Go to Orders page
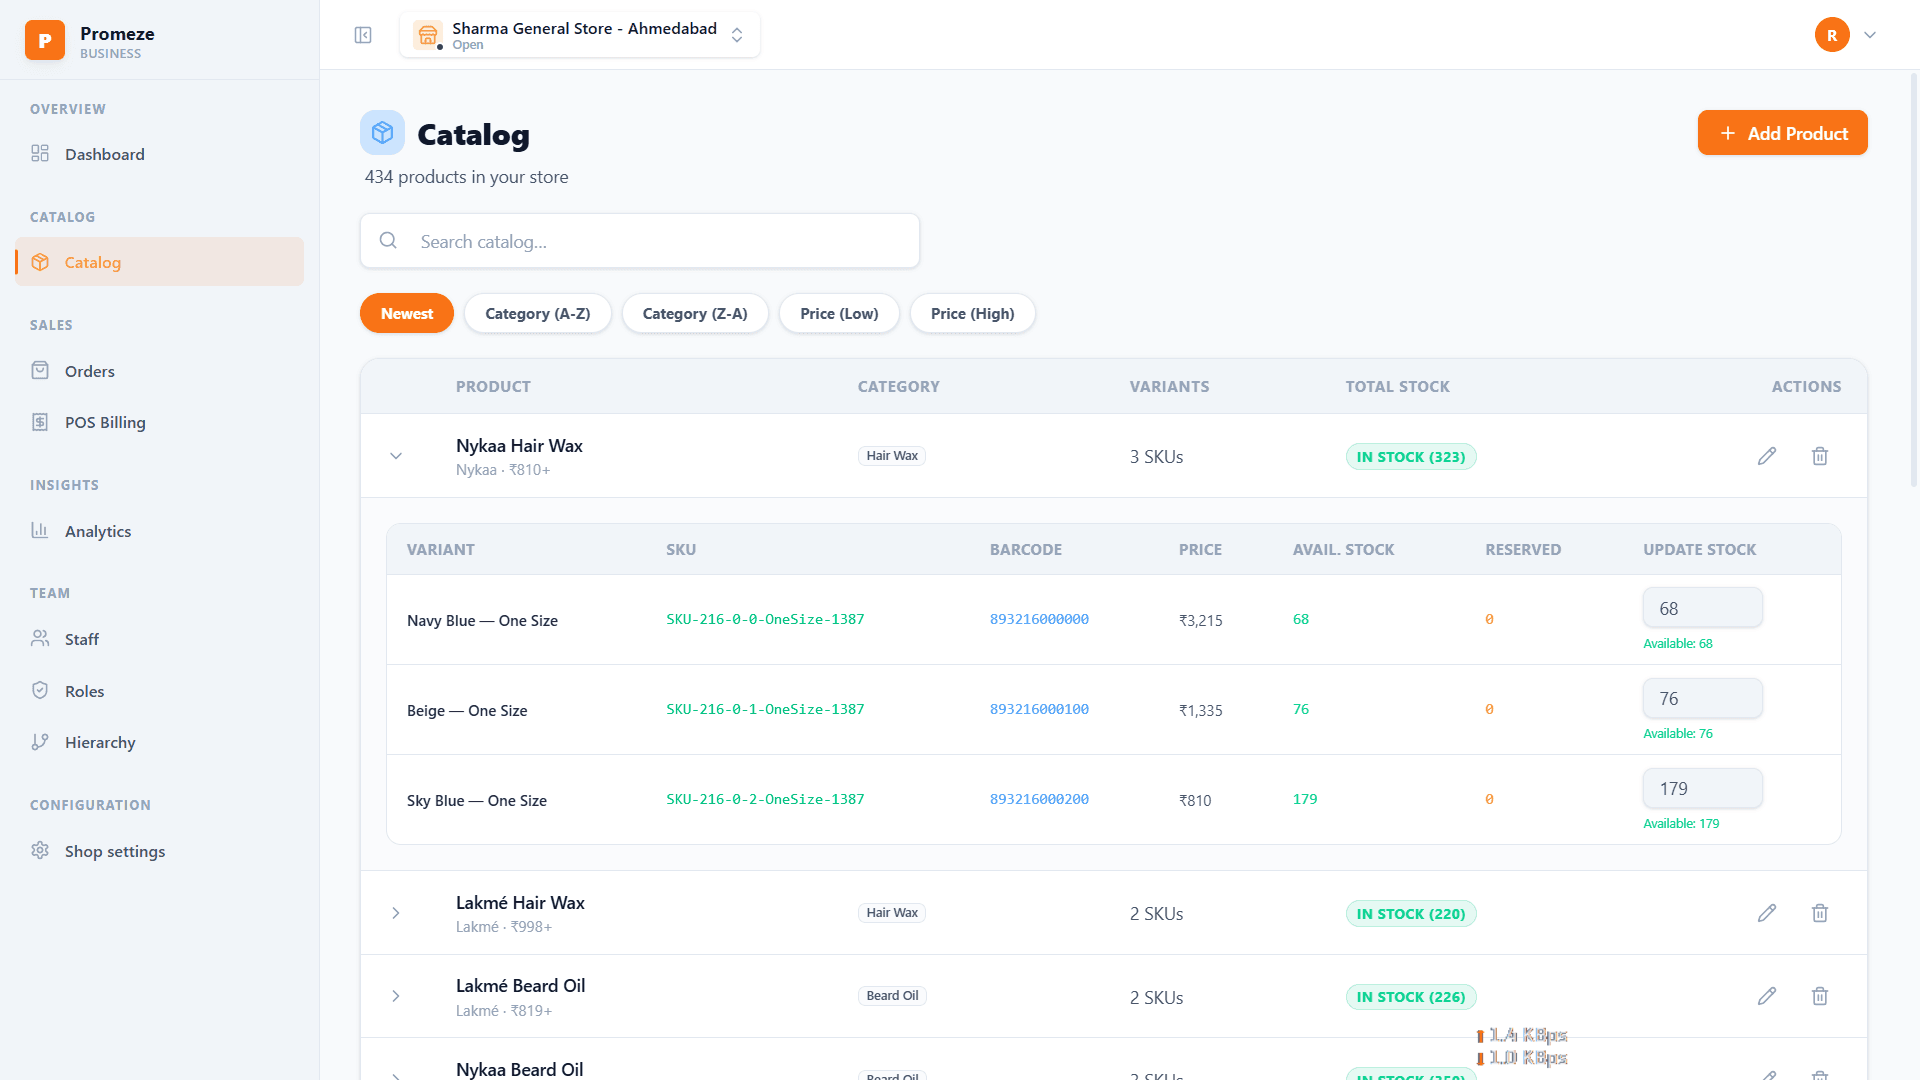Viewport: 1920px width, 1080px height. click(x=160, y=371)
